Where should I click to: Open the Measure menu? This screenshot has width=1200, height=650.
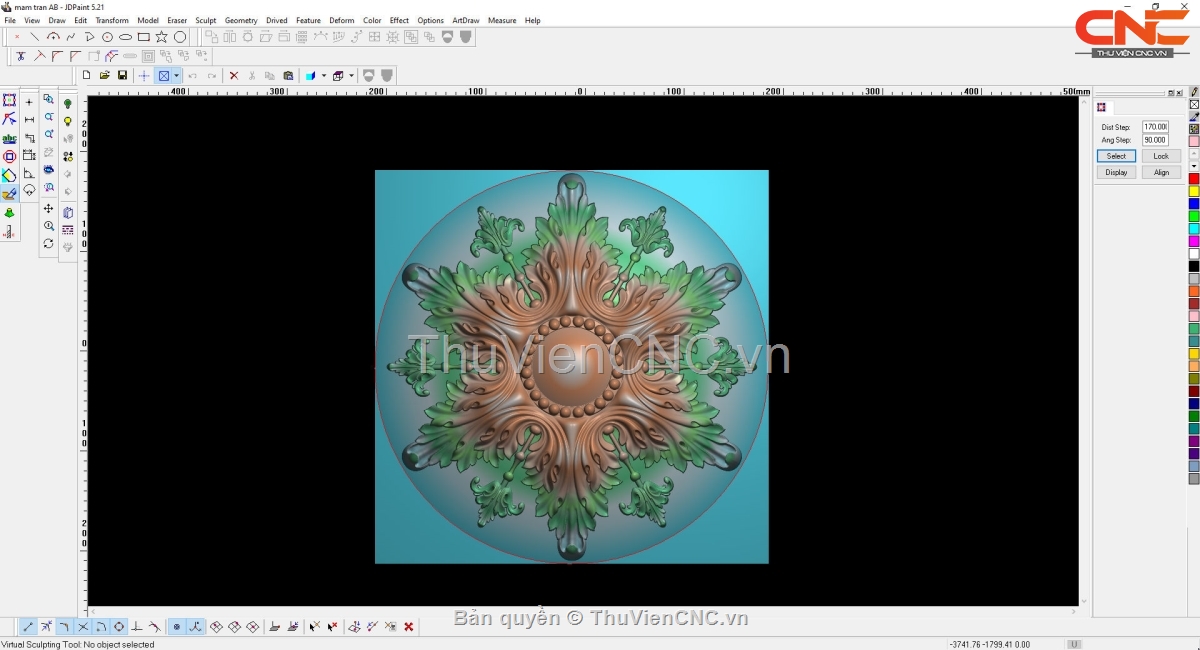(x=502, y=20)
